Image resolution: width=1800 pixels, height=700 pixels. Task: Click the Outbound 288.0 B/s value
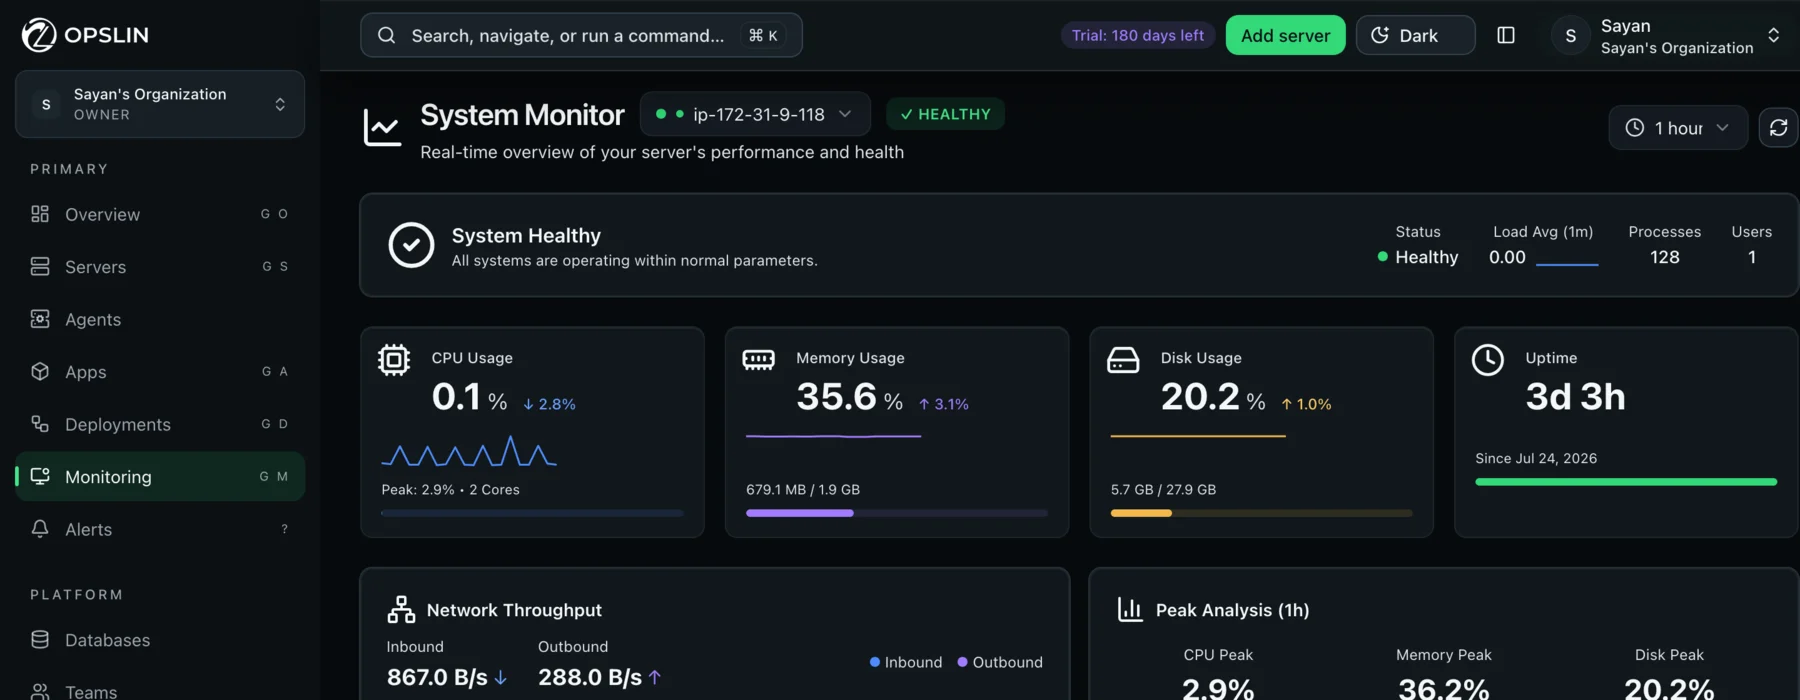[x=590, y=677]
